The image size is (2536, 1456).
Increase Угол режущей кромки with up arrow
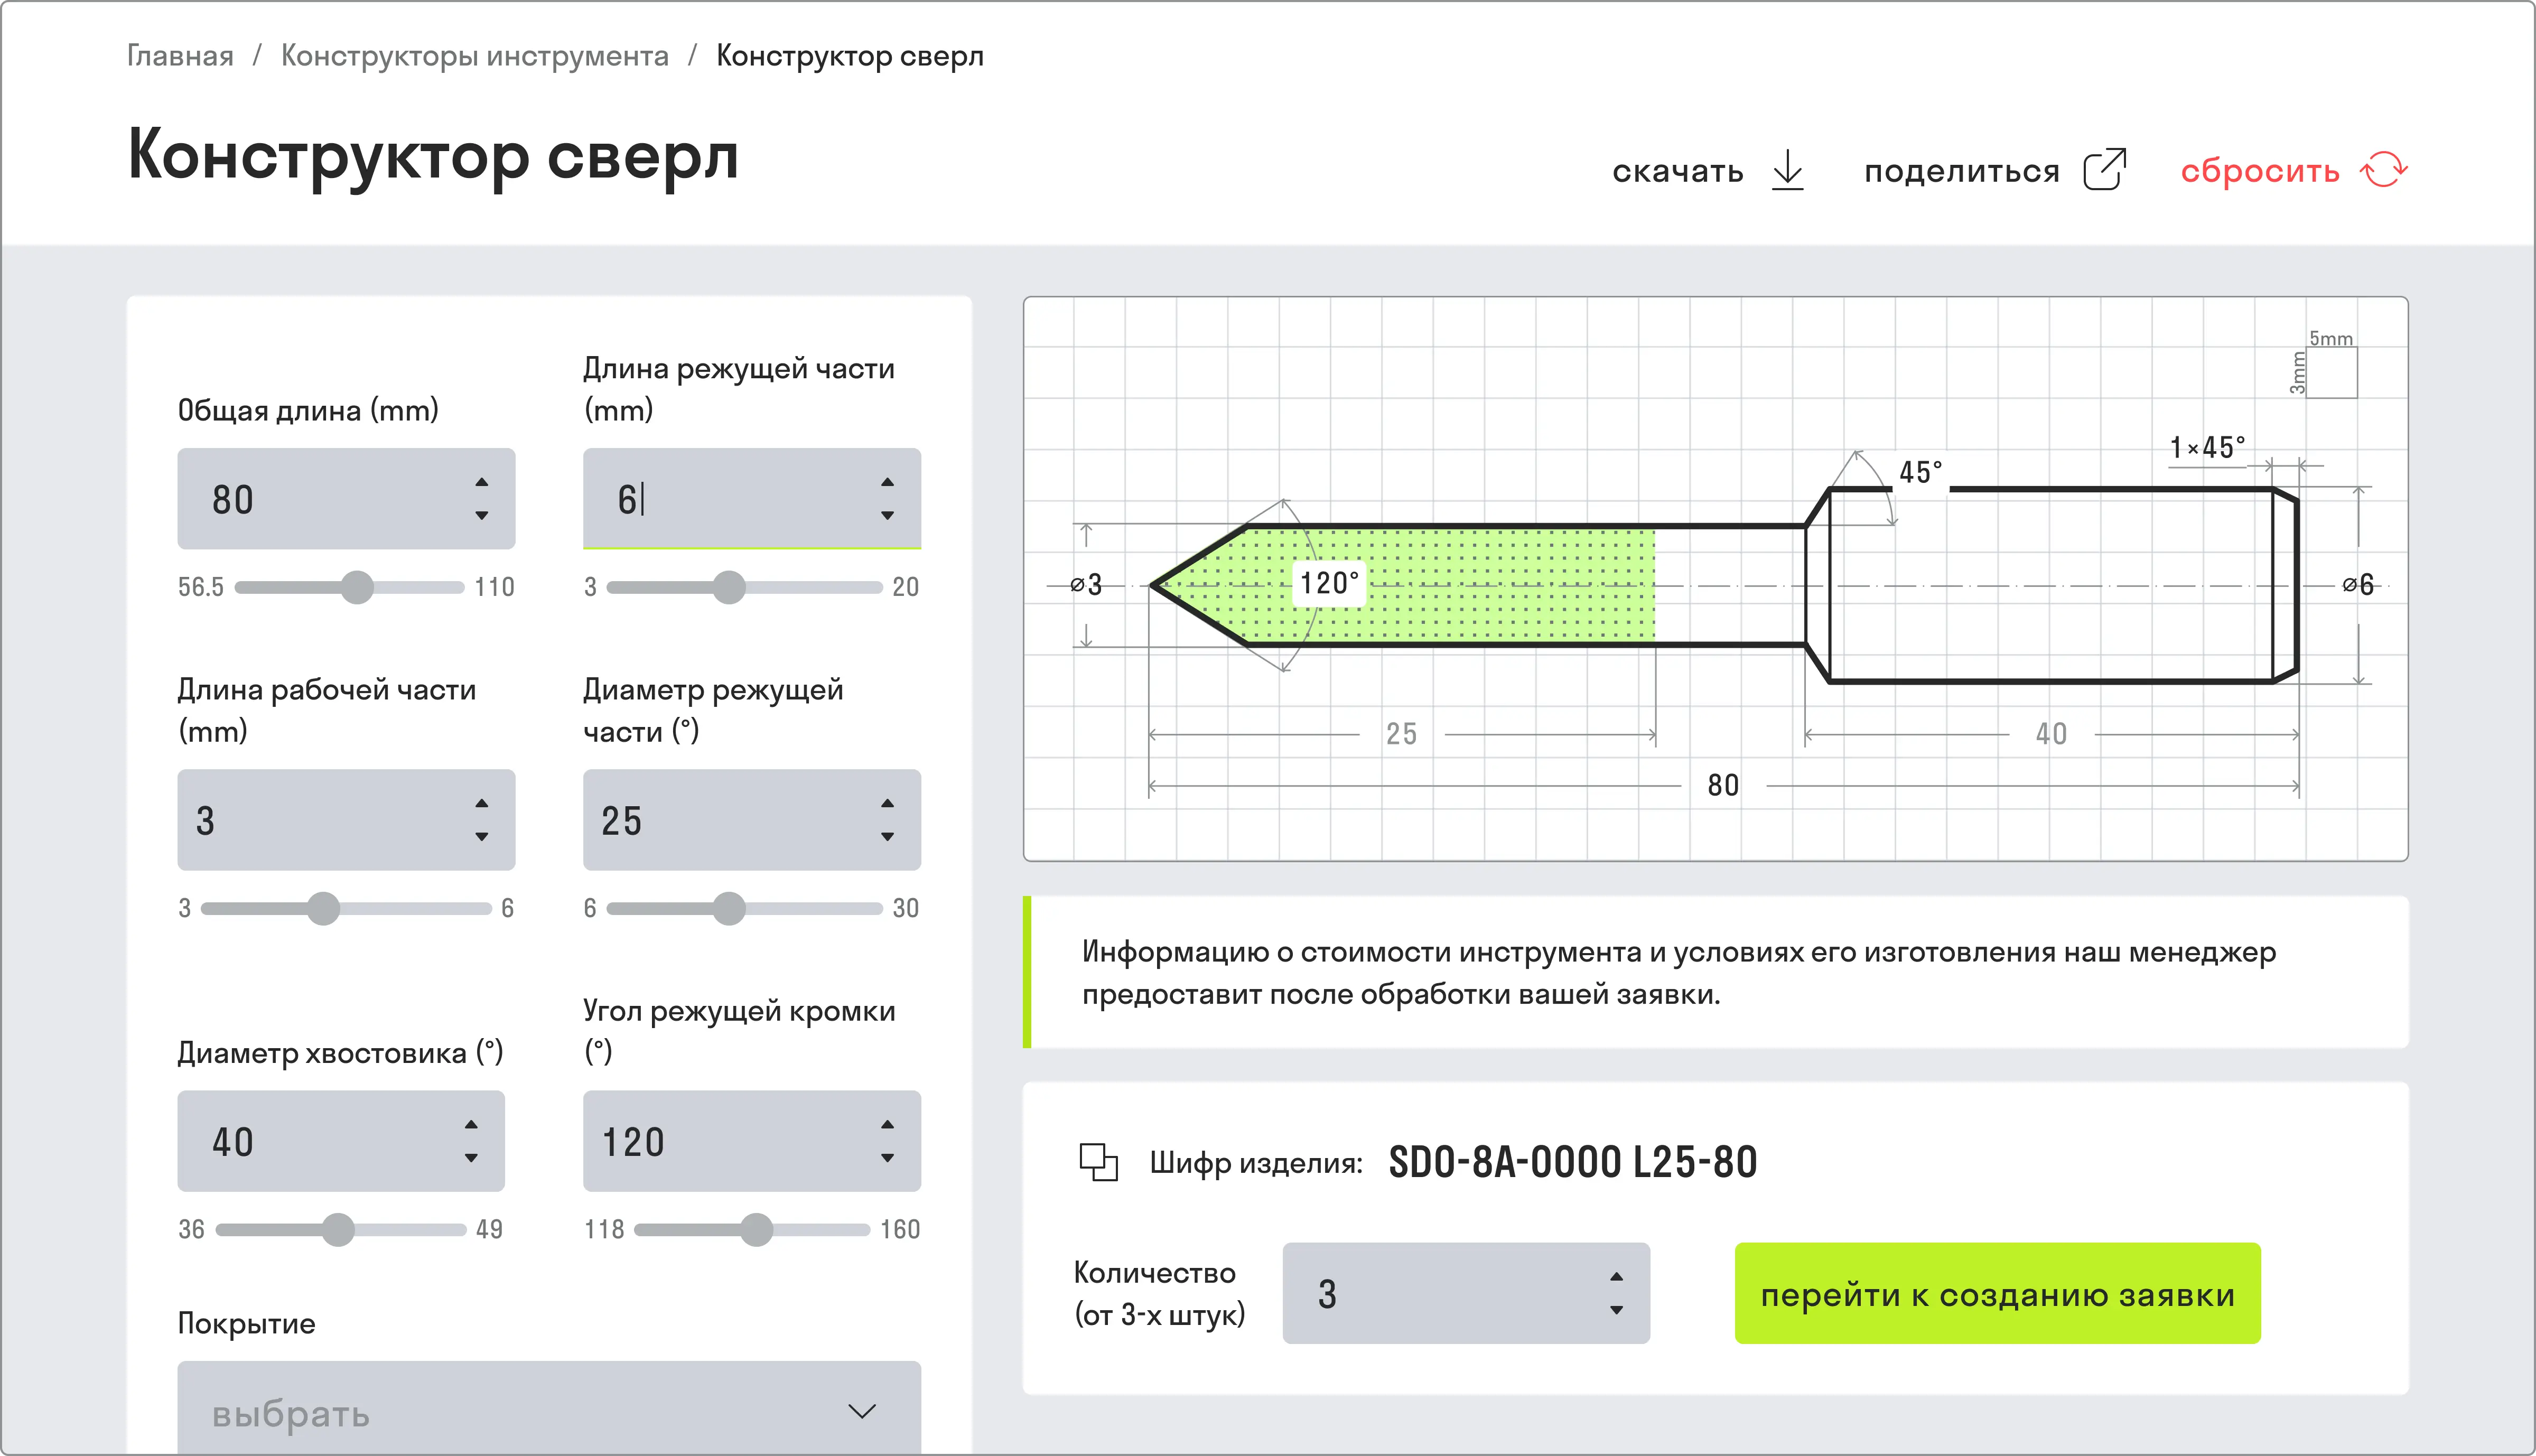(887, 1124)
